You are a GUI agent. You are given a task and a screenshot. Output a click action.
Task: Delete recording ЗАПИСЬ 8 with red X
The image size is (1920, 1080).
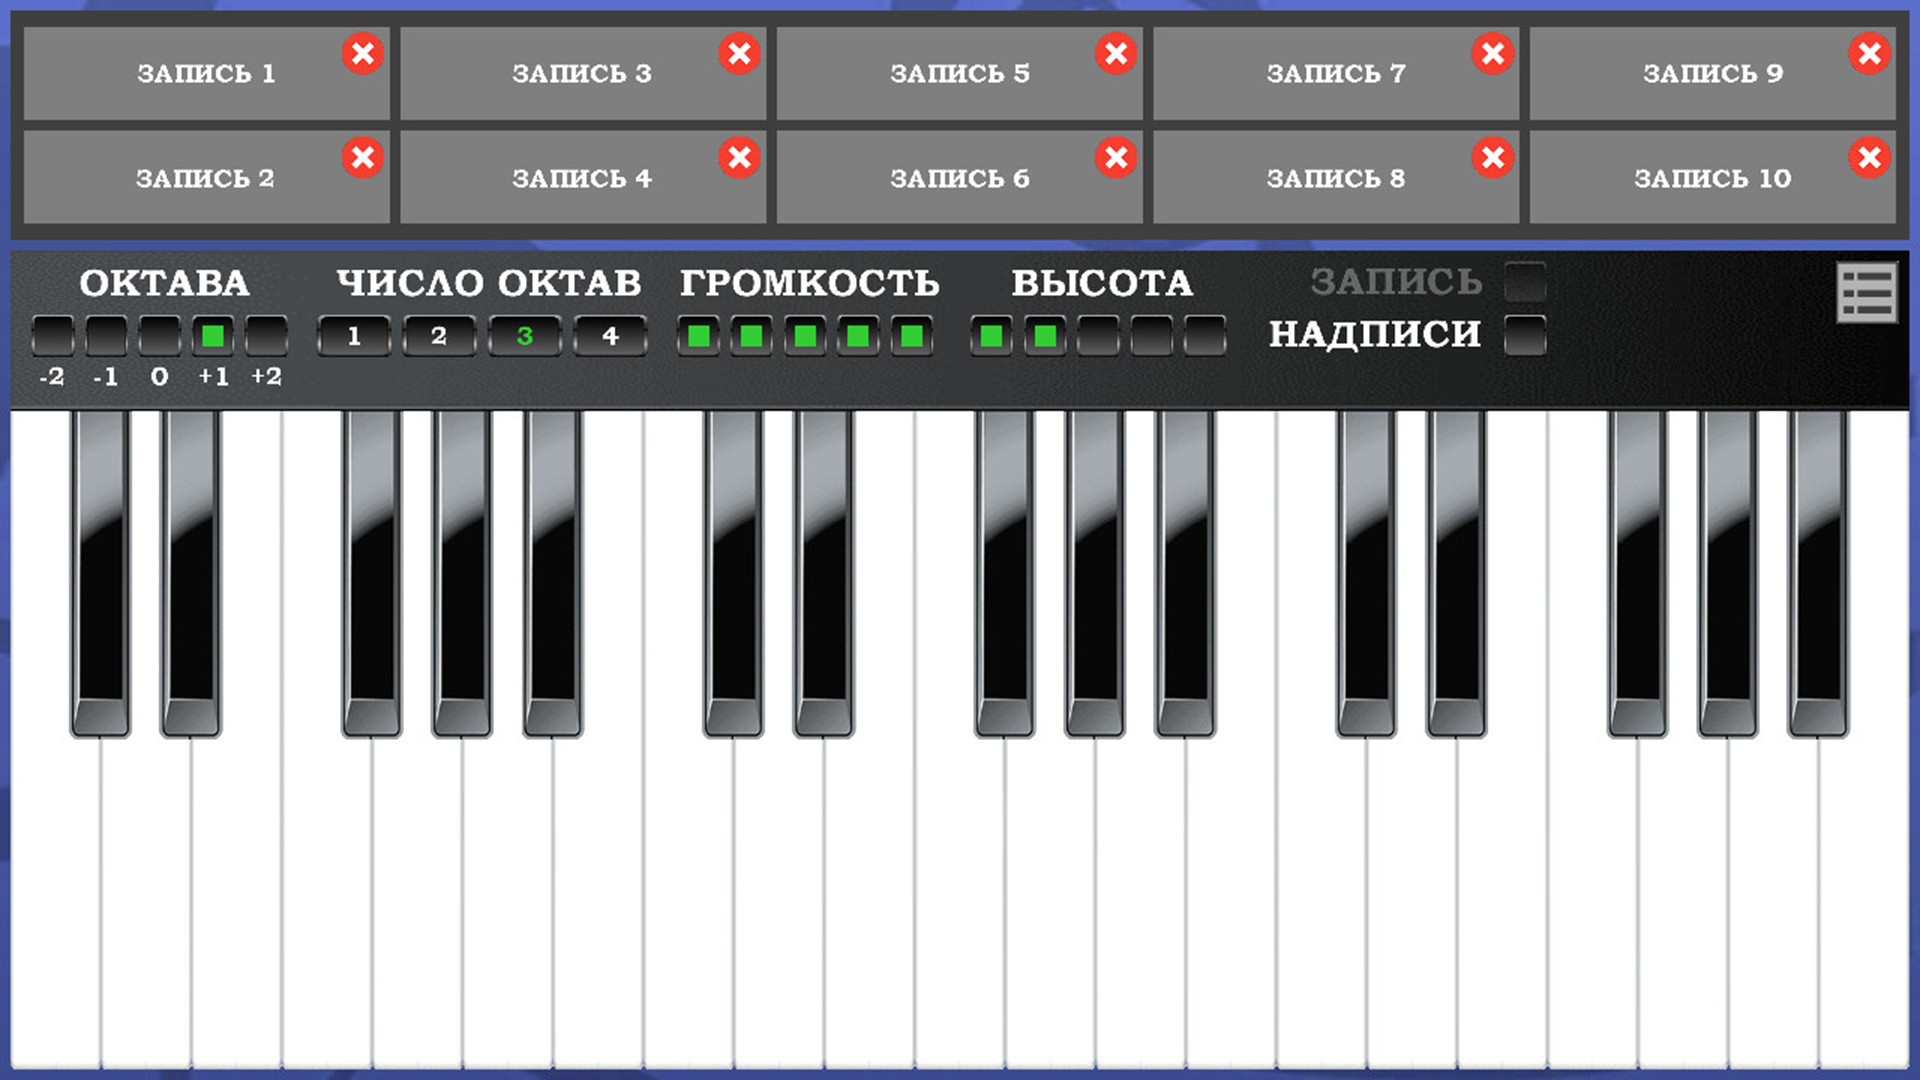pos(1491,157)
